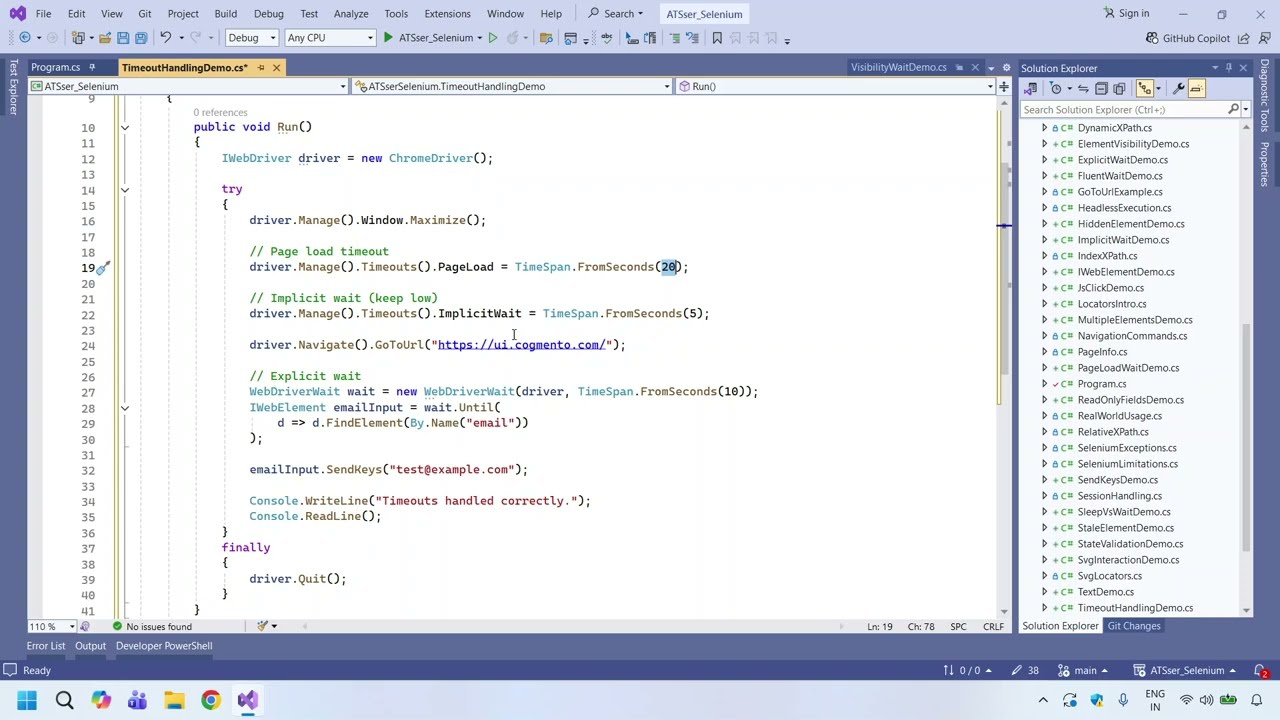Open the Developer PowerShell tab
Viewport: 1280px width, 720px height.
click(164, 646)
